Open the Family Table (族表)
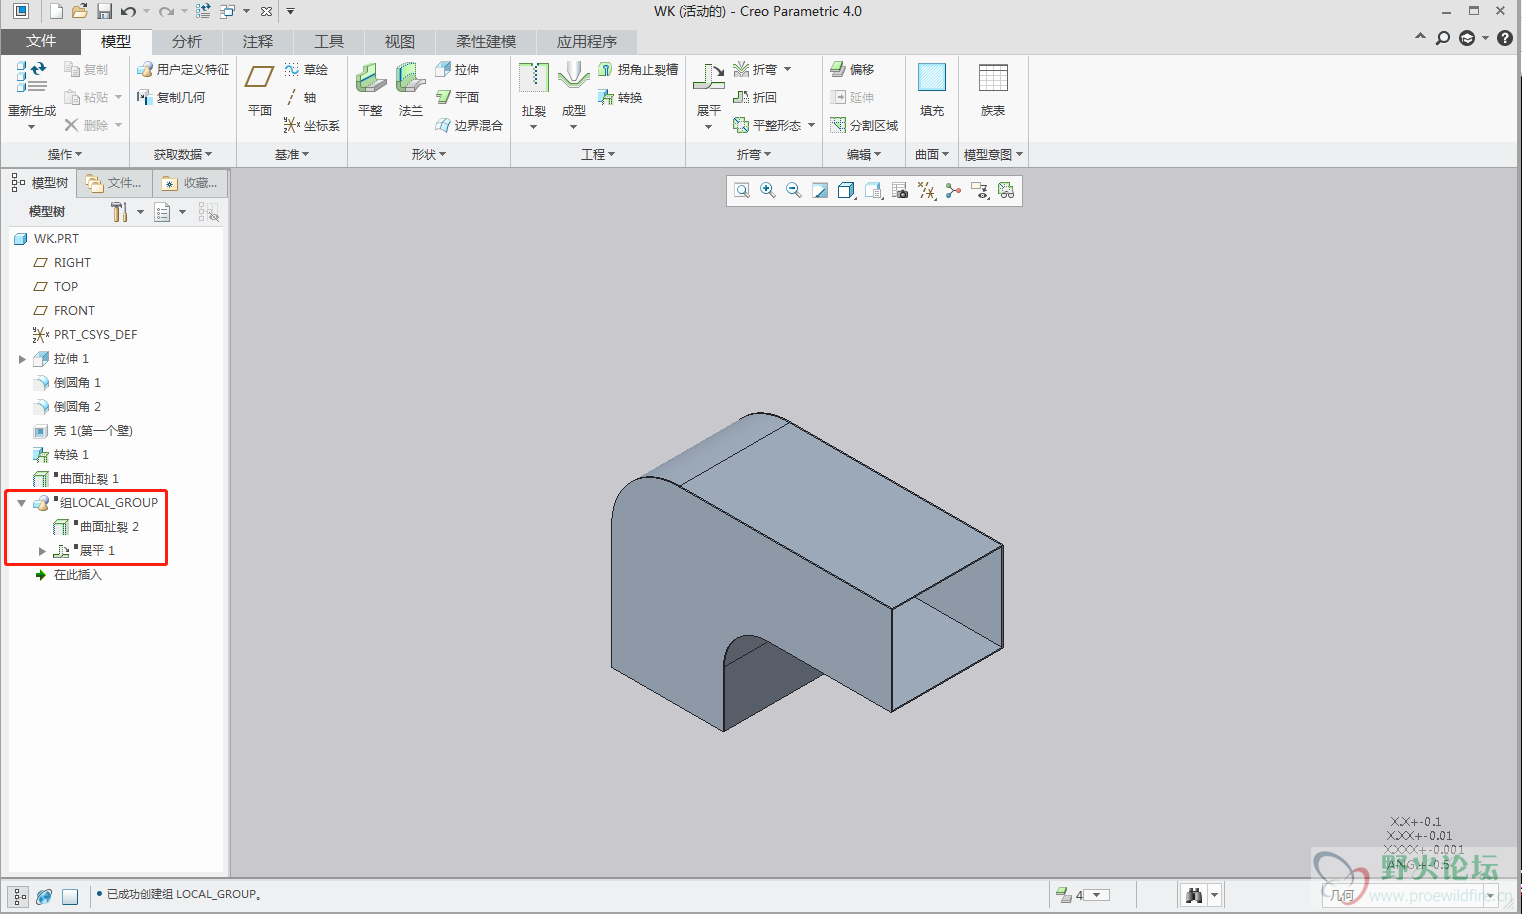1522x914 pixels. (993, 90)
